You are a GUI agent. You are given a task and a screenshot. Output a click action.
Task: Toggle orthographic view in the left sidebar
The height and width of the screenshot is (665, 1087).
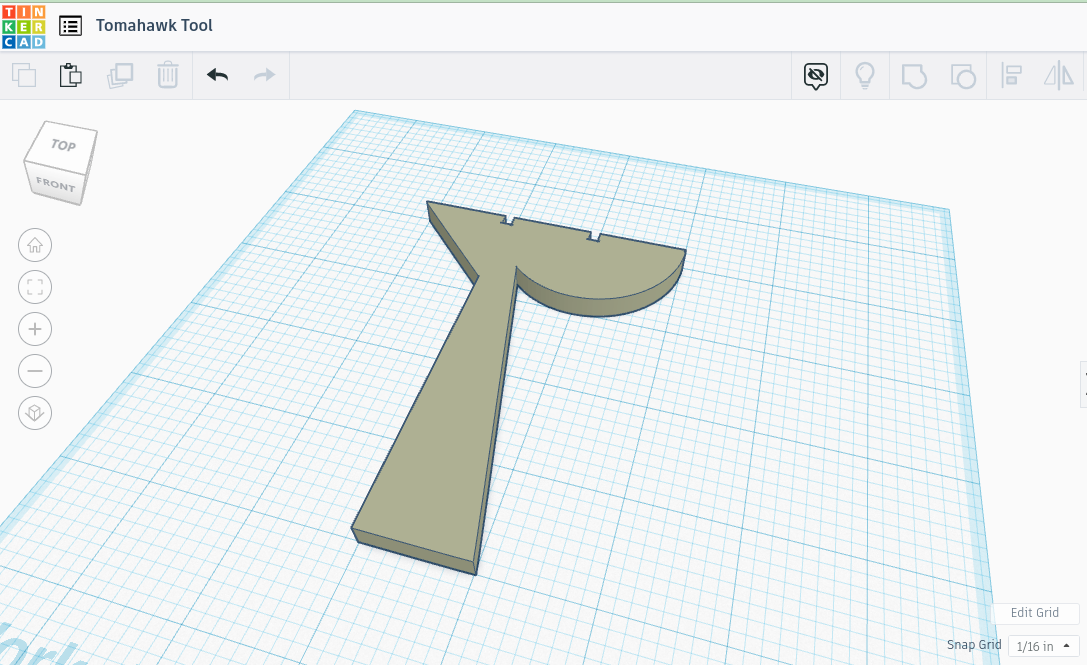pos(35,413)
